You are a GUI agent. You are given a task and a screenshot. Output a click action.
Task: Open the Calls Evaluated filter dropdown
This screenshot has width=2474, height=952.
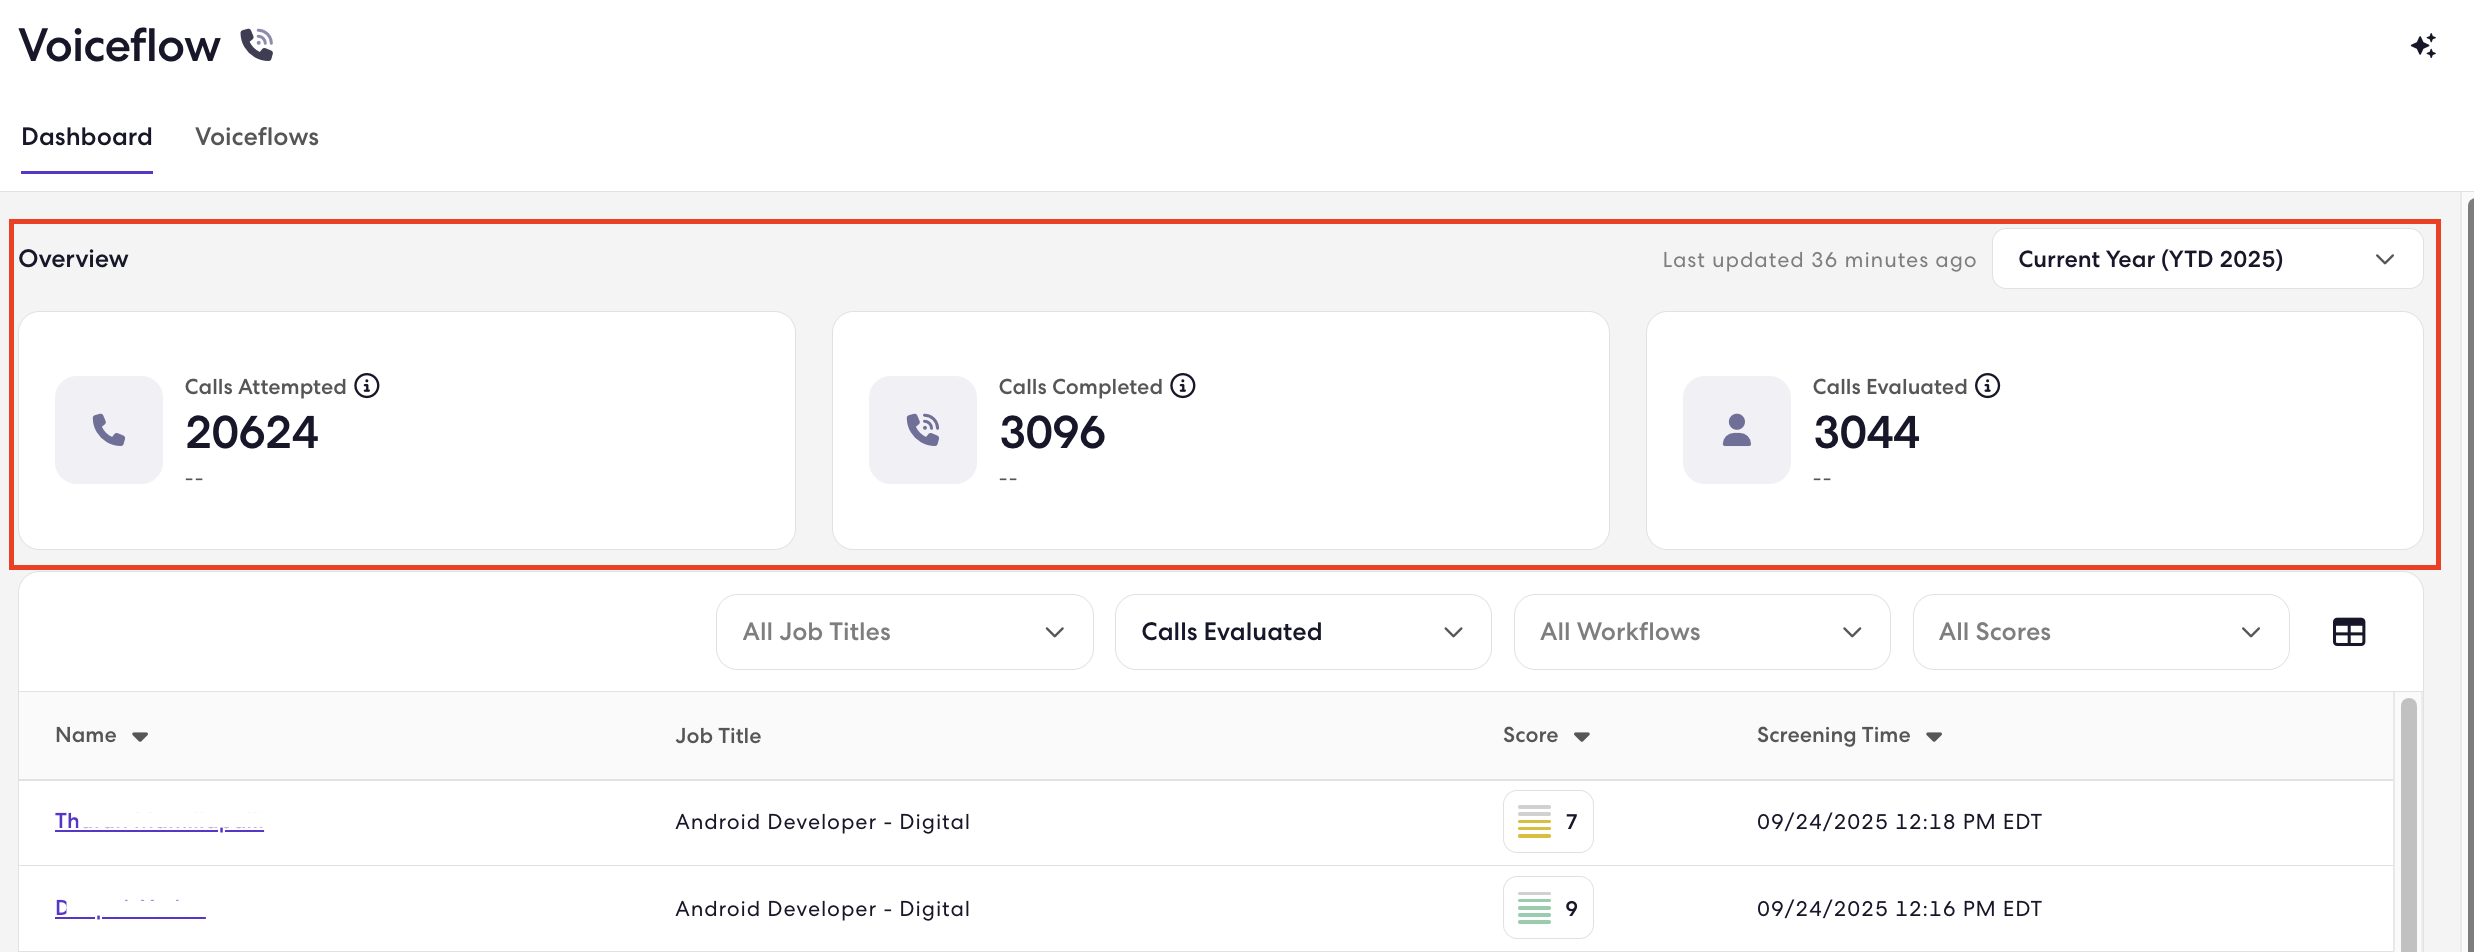click(1303, 632)
